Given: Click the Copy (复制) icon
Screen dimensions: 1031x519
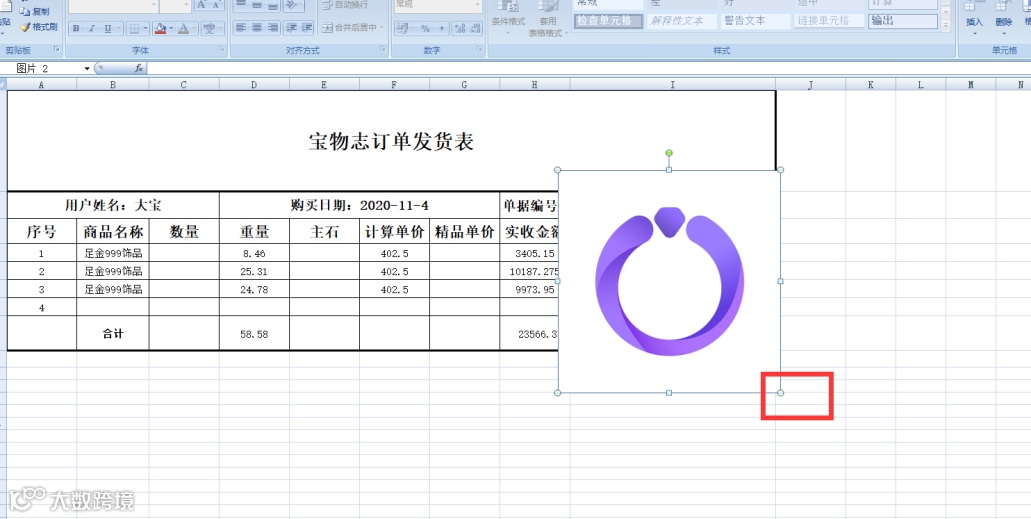Looking at the screenshot, I should click(24, 12).
